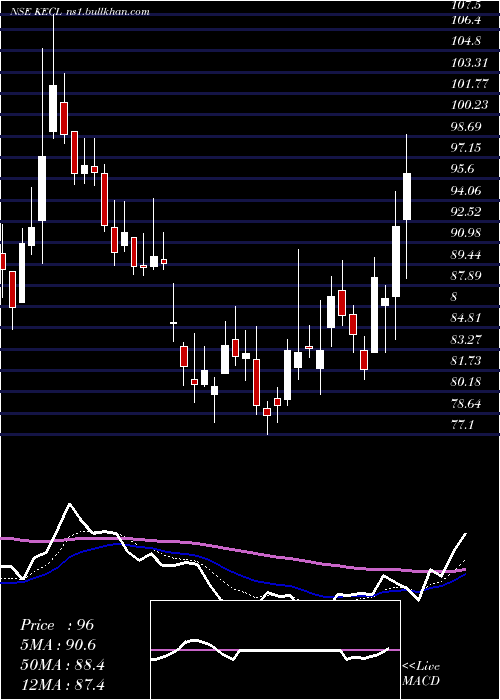The image size is (500, 700).
Task: Click the 100.23 price axis label
Action: click(x=469, y=105)
